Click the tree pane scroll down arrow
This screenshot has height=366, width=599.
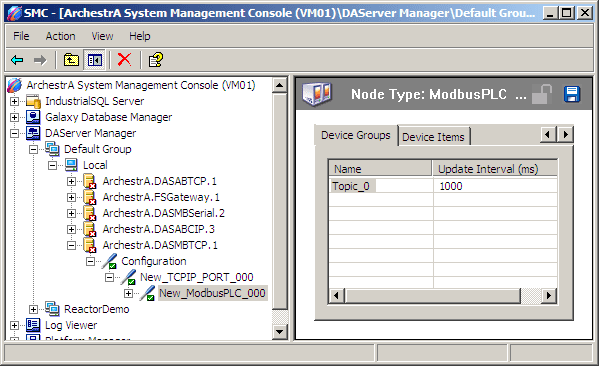coord(280,332)
